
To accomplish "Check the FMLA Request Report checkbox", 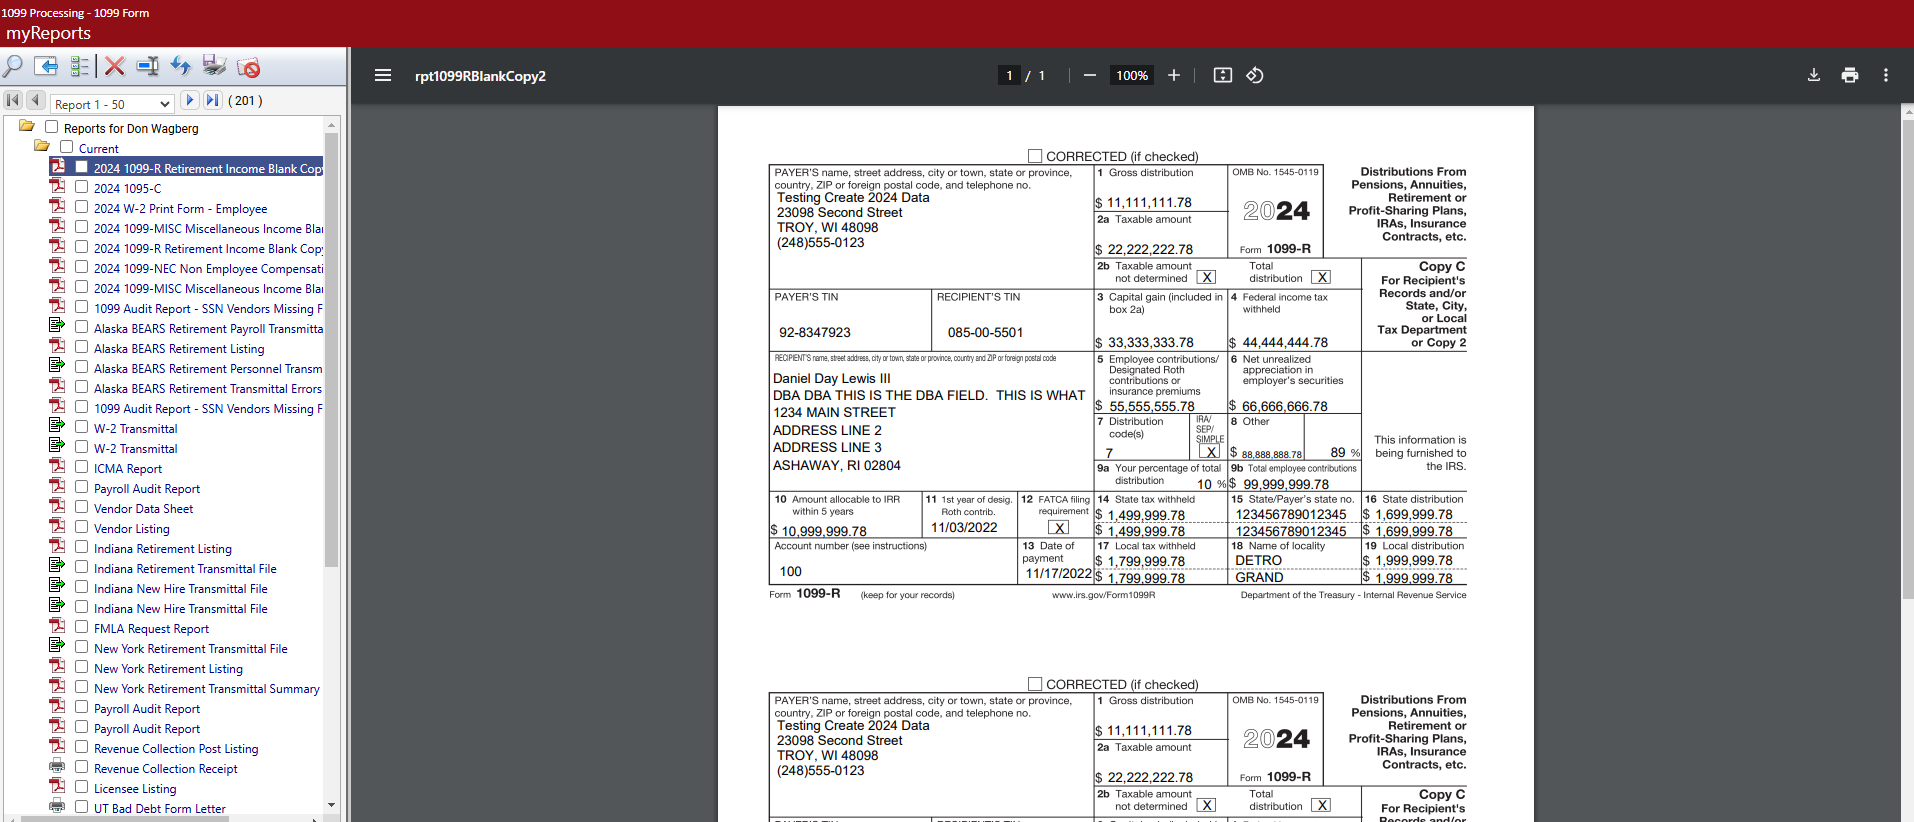I will [82, 627].
